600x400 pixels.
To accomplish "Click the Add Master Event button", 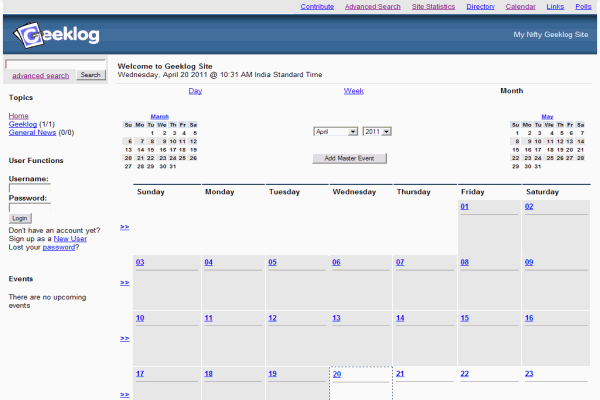I will pos(349,158).
